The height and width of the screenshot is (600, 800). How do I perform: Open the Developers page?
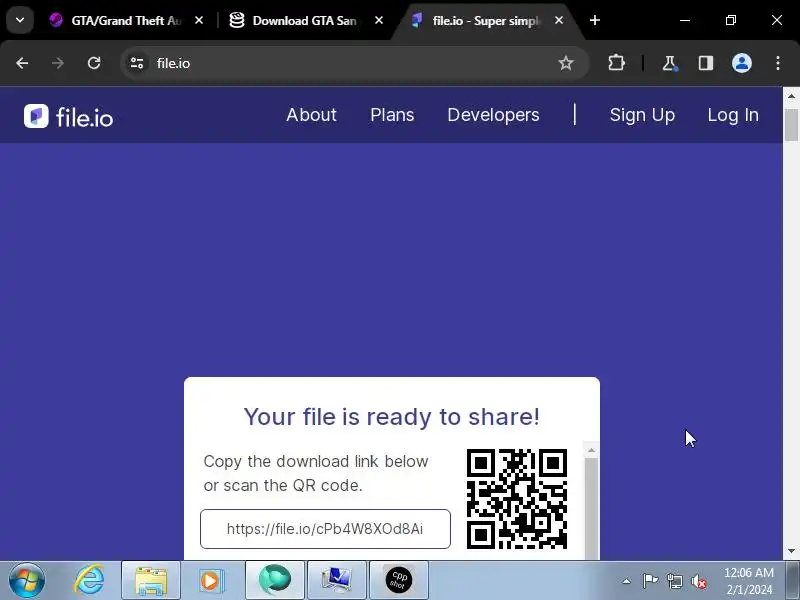click(x=493, y=115)
